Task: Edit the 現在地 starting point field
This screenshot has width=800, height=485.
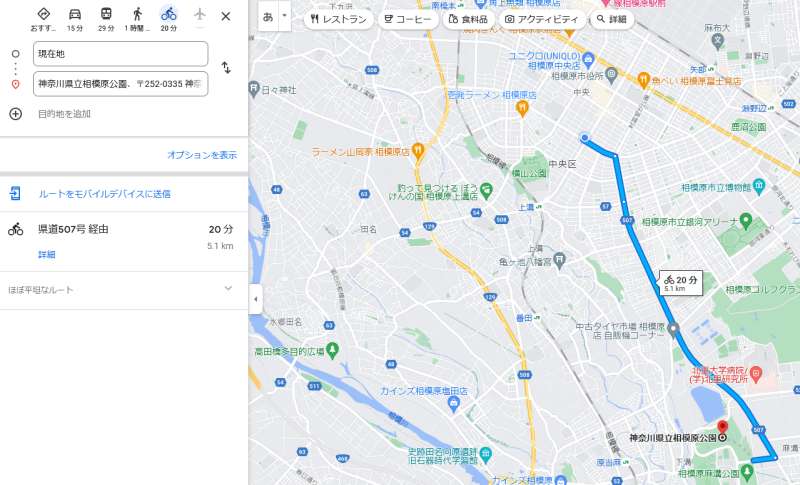Action: click(x=120, y=54)
